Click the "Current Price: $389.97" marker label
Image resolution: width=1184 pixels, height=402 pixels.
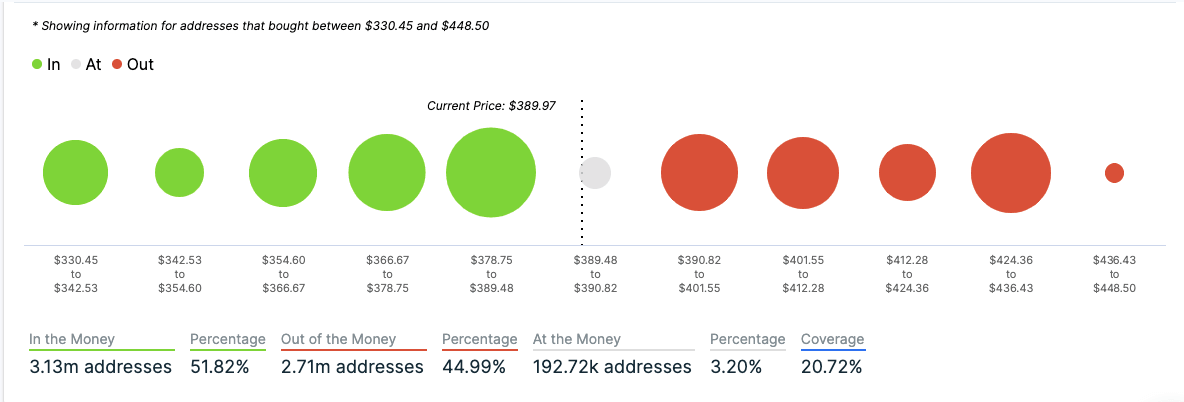coord(491,106)
